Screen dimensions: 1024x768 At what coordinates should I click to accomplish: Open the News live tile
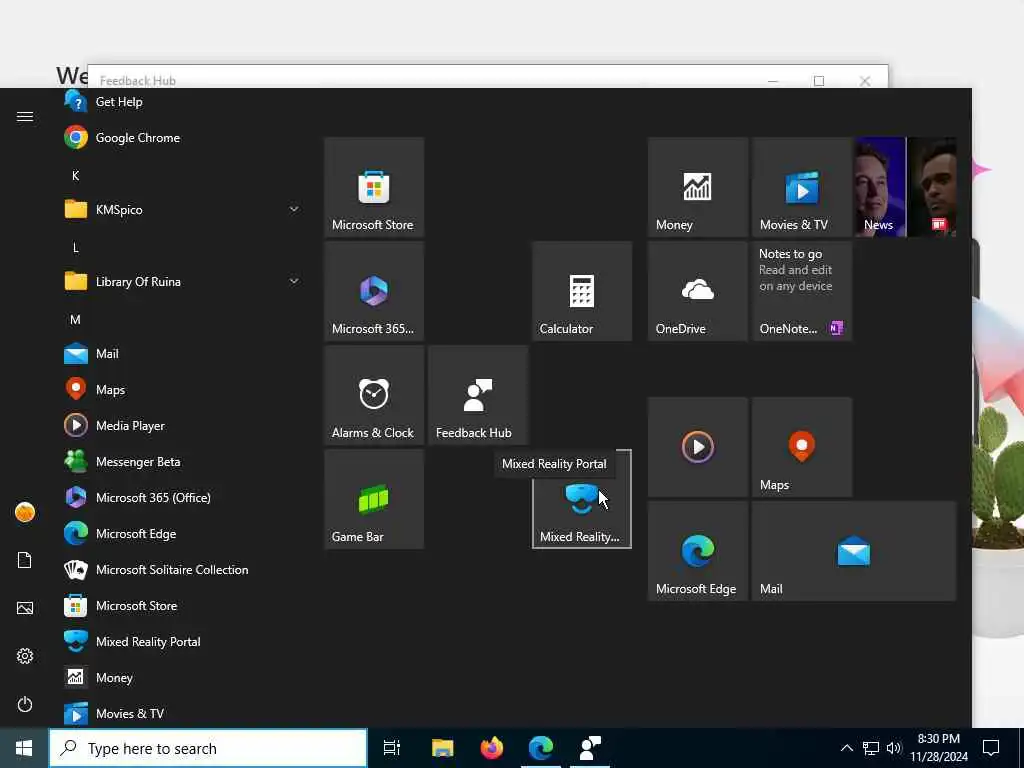pos(906,187)
